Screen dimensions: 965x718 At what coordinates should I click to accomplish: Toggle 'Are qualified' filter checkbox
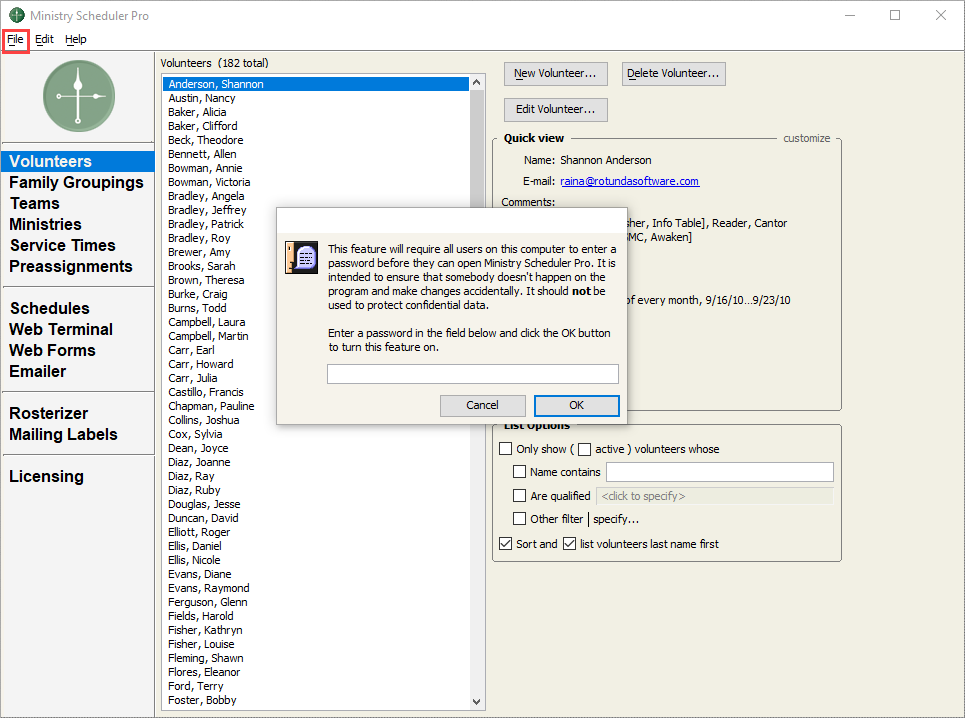tap(520, 496)
